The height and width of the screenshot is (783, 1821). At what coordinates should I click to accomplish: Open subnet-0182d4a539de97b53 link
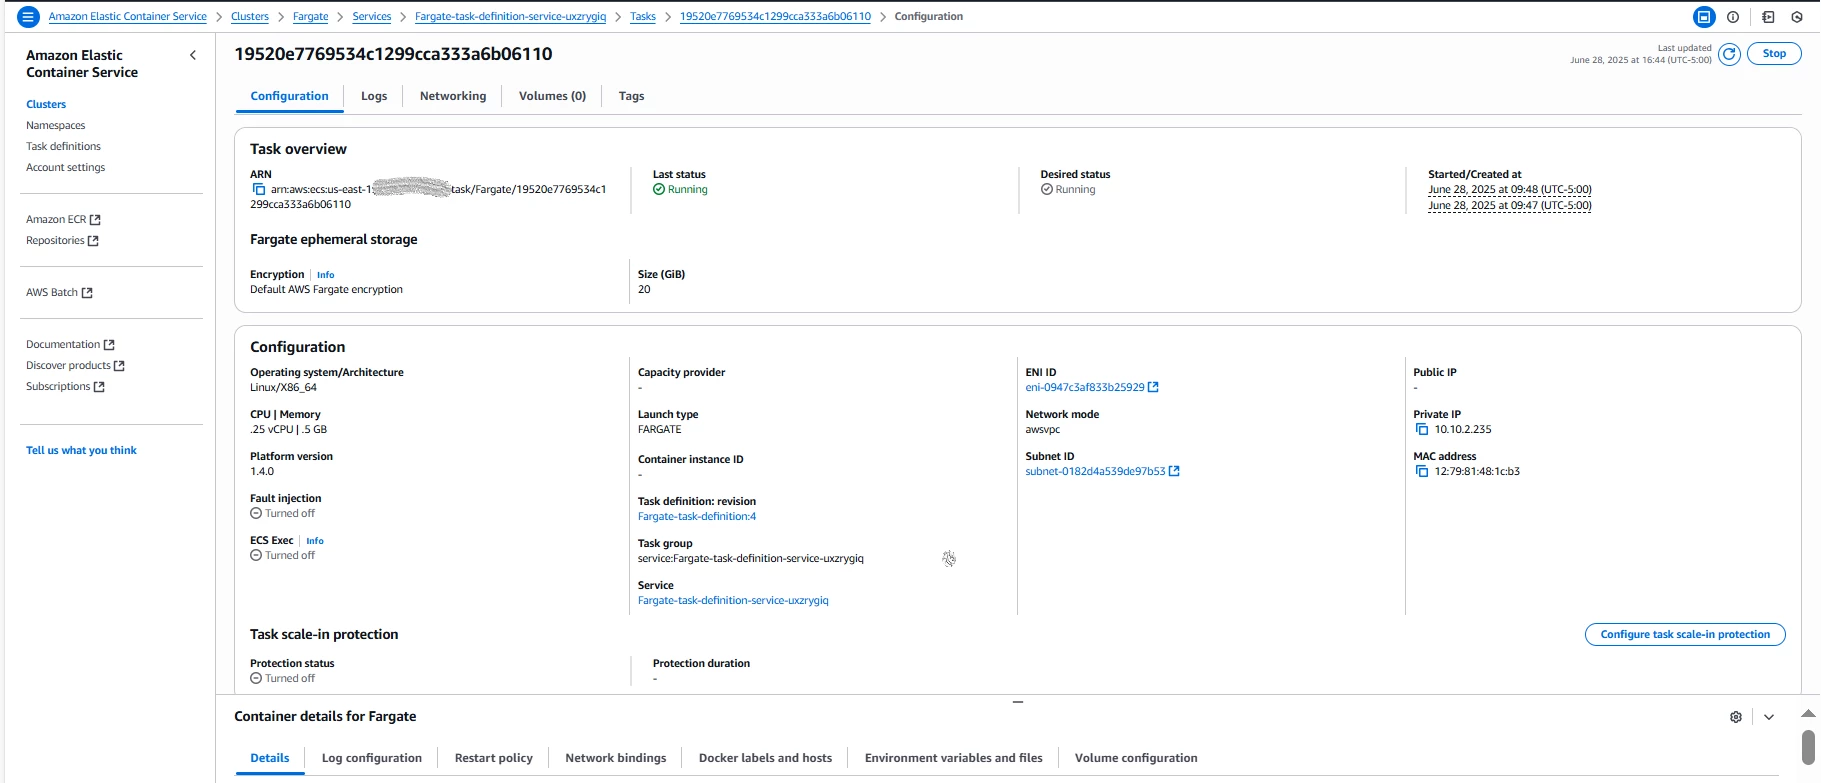1095,471
